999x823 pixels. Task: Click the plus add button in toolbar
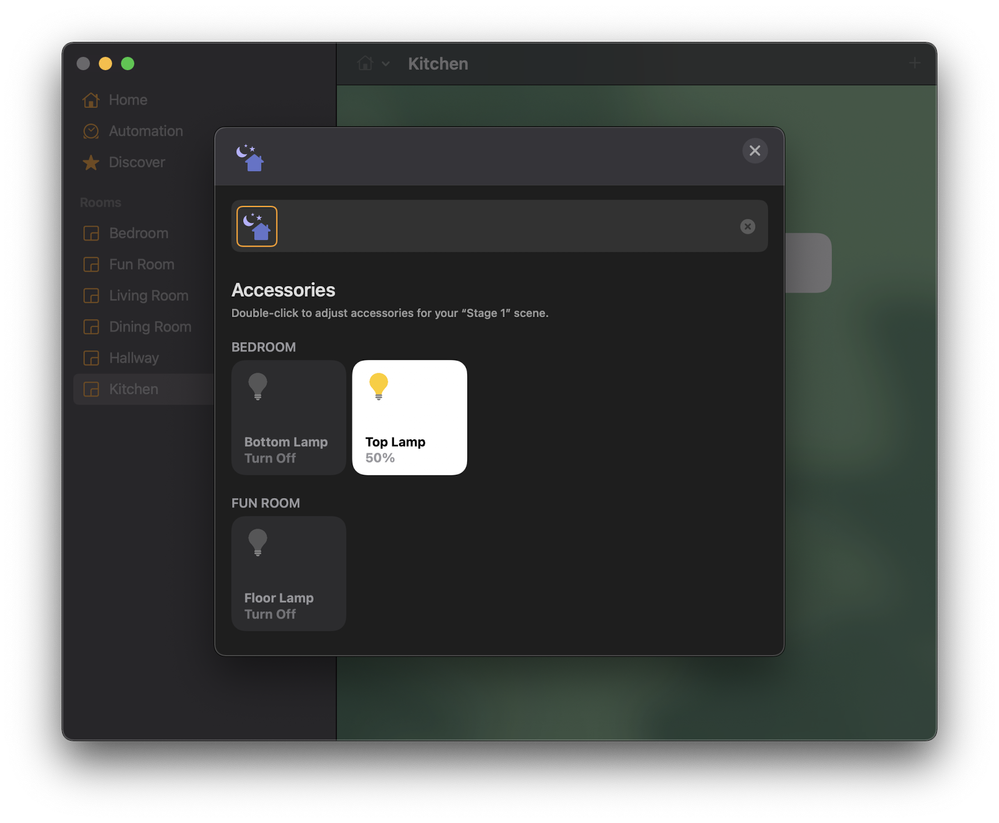tap(914, 64)
